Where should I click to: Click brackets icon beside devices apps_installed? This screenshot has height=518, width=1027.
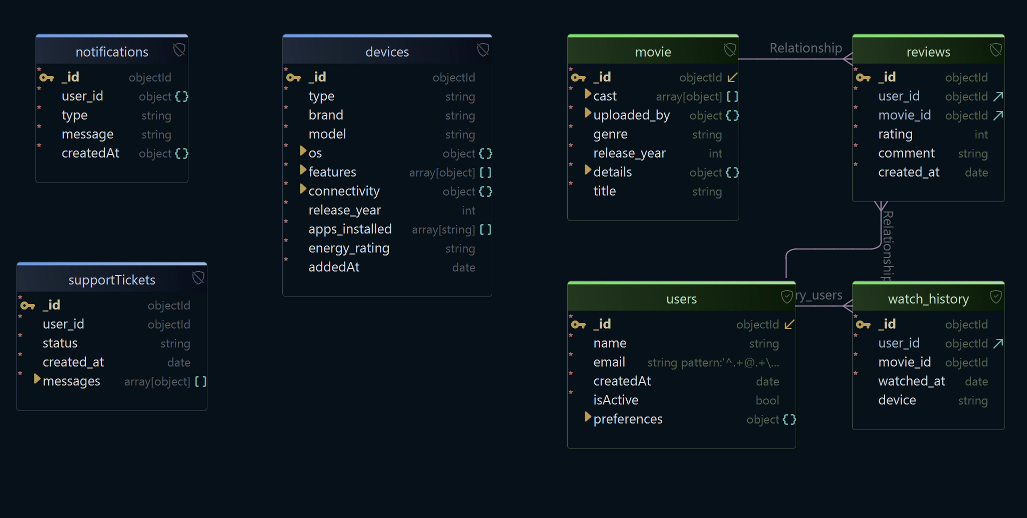click(485, 229)
